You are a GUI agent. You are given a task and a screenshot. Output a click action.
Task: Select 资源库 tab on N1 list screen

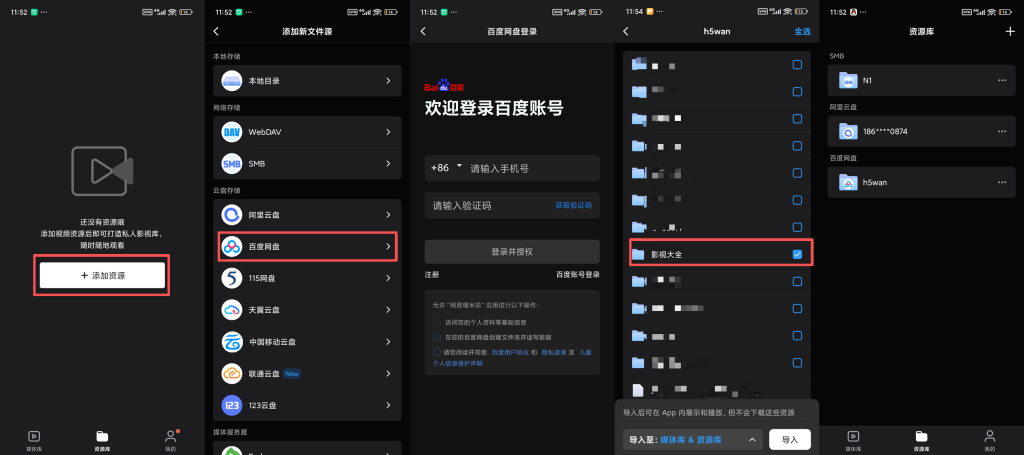[x=921, y=440]
